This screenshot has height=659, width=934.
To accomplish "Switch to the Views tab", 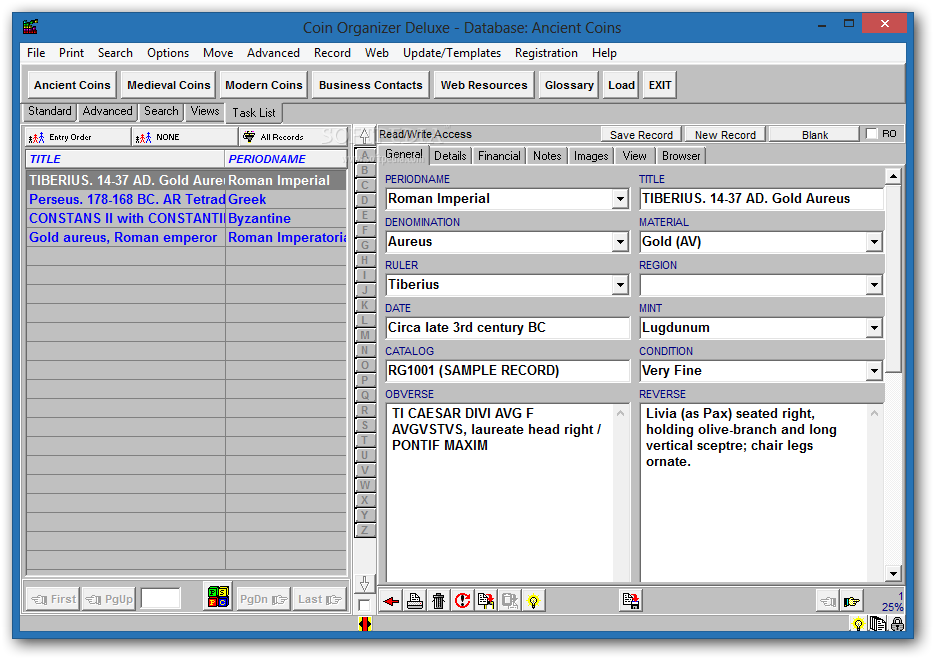I will pyautogui.click(x=205, y=111).
